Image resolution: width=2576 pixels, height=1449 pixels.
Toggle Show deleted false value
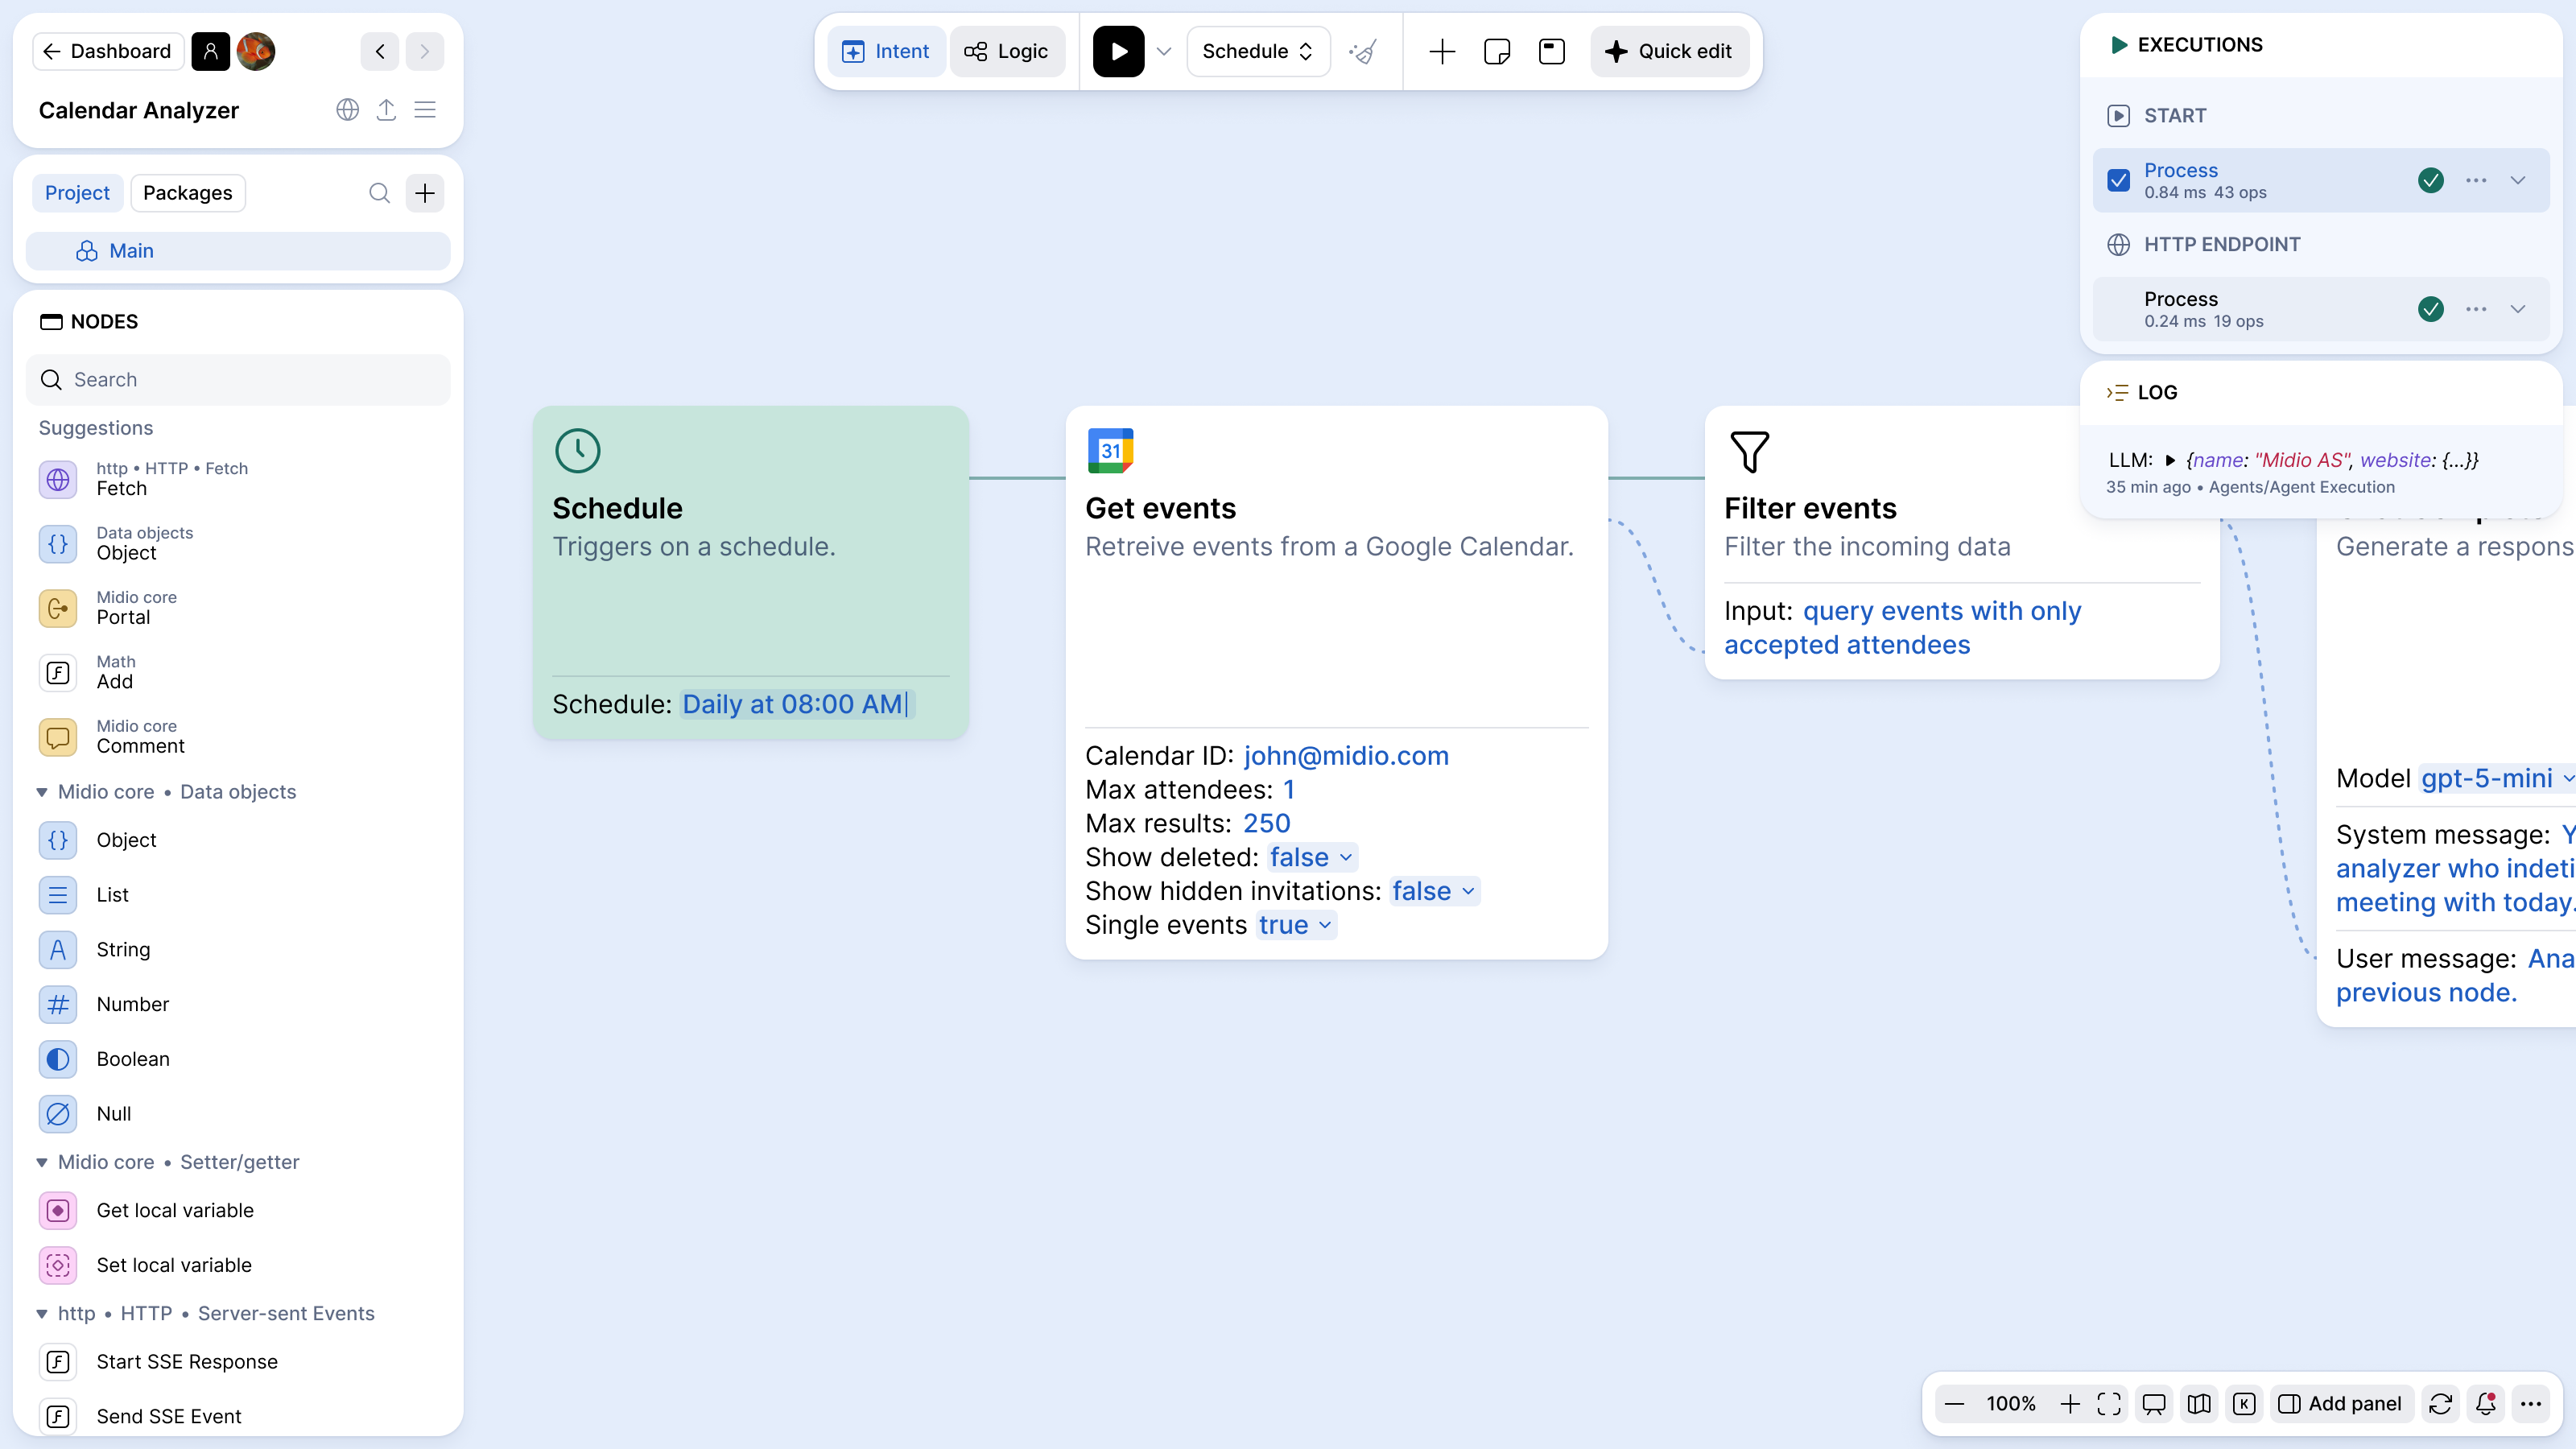pyautogui.click(x=1310, y=857)
